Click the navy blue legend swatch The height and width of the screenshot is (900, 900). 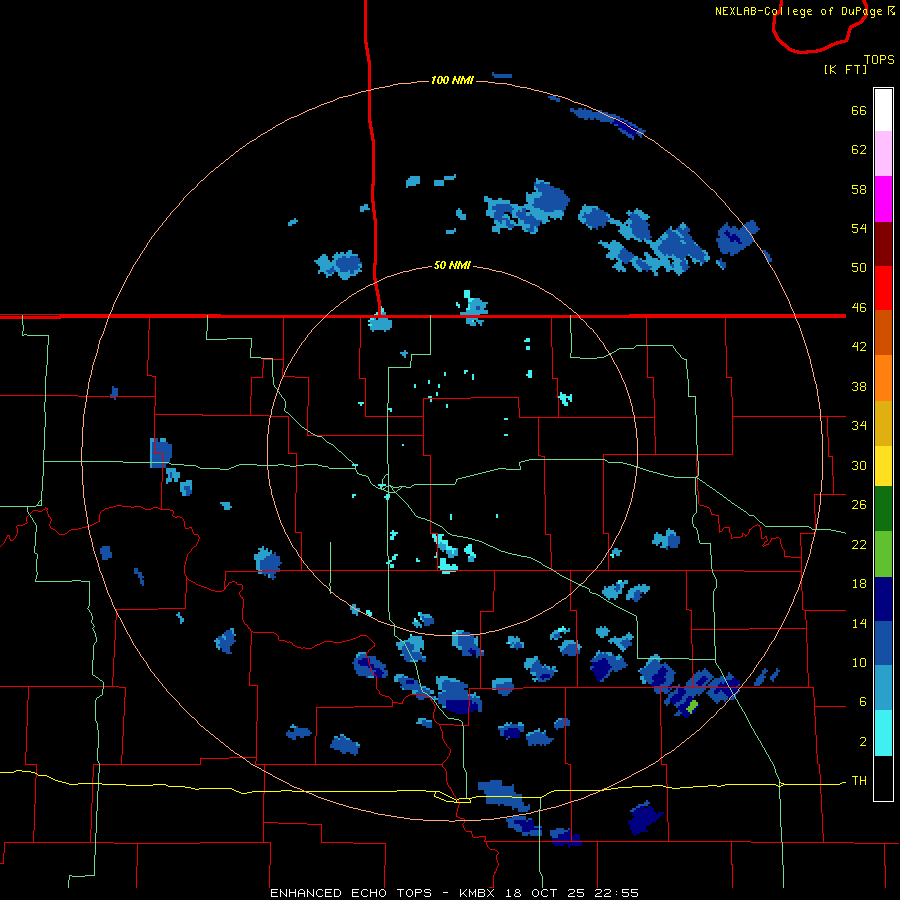[883, 599]
